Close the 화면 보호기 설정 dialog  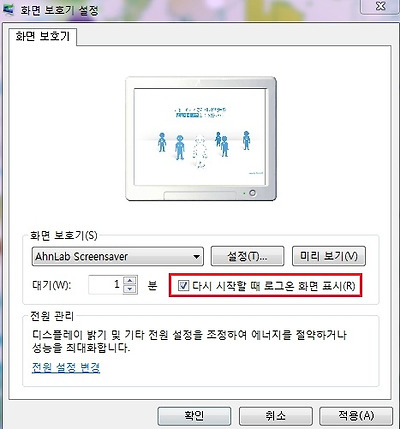[380, 6]
